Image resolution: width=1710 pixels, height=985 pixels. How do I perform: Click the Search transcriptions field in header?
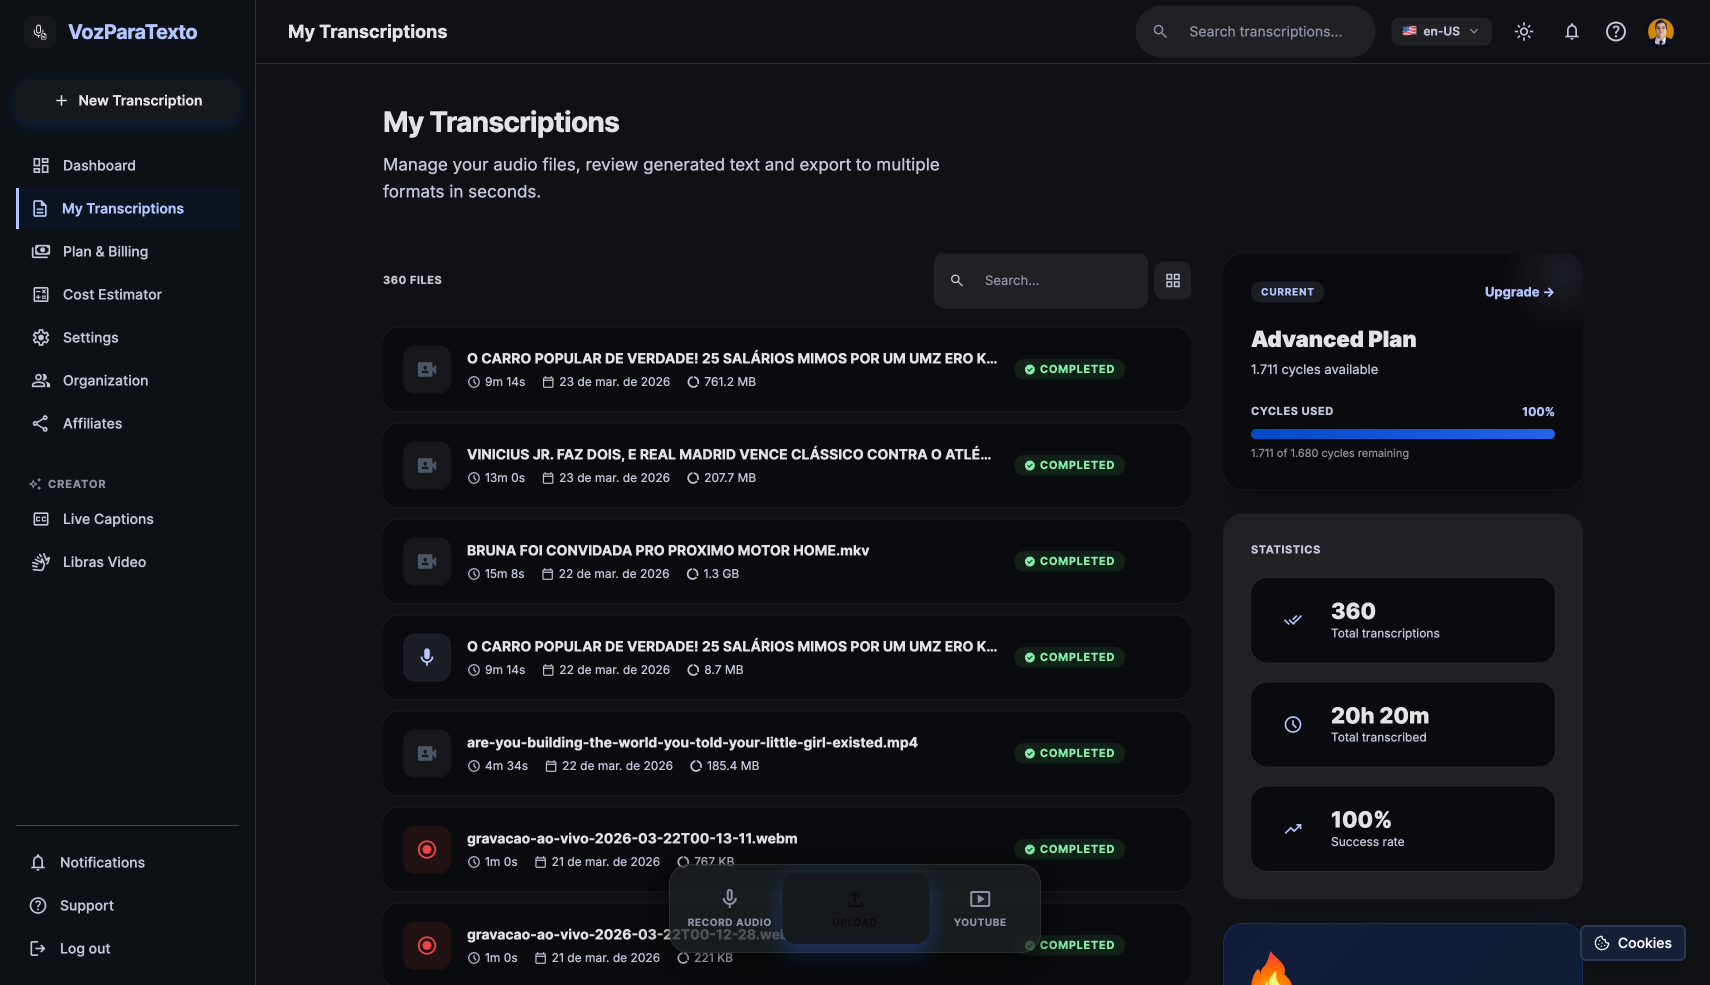1265,32
